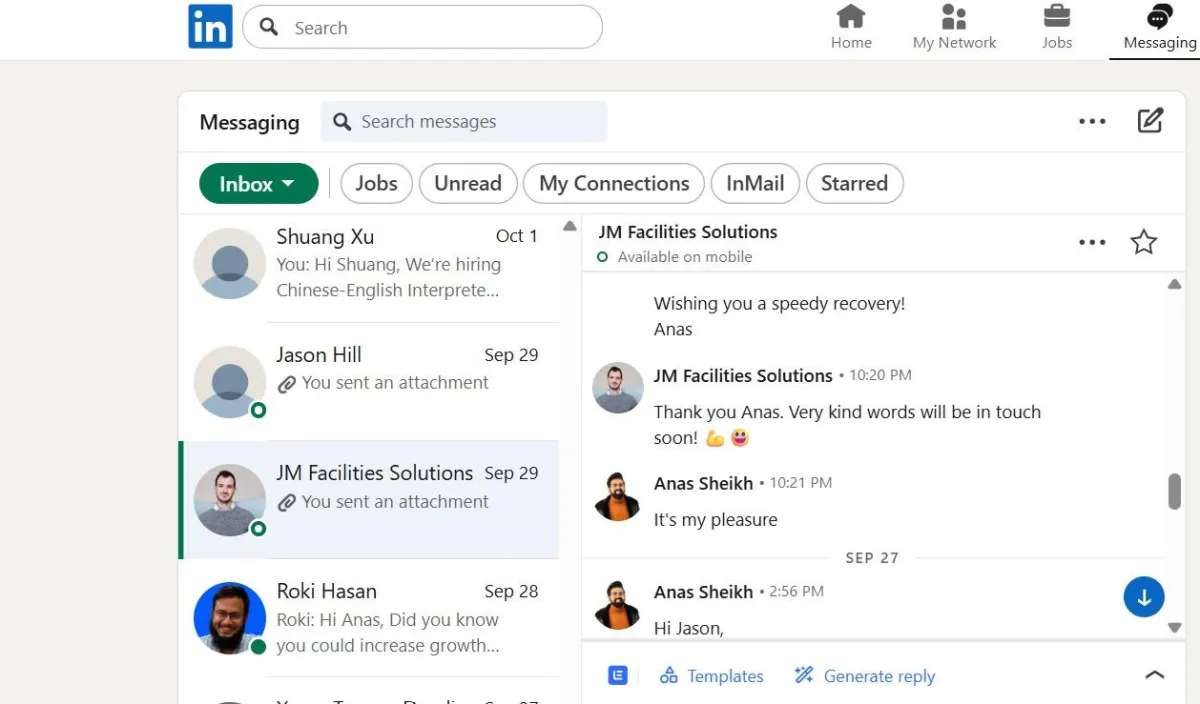Click the message thread scrollbar thumb

click(1175, 491)
